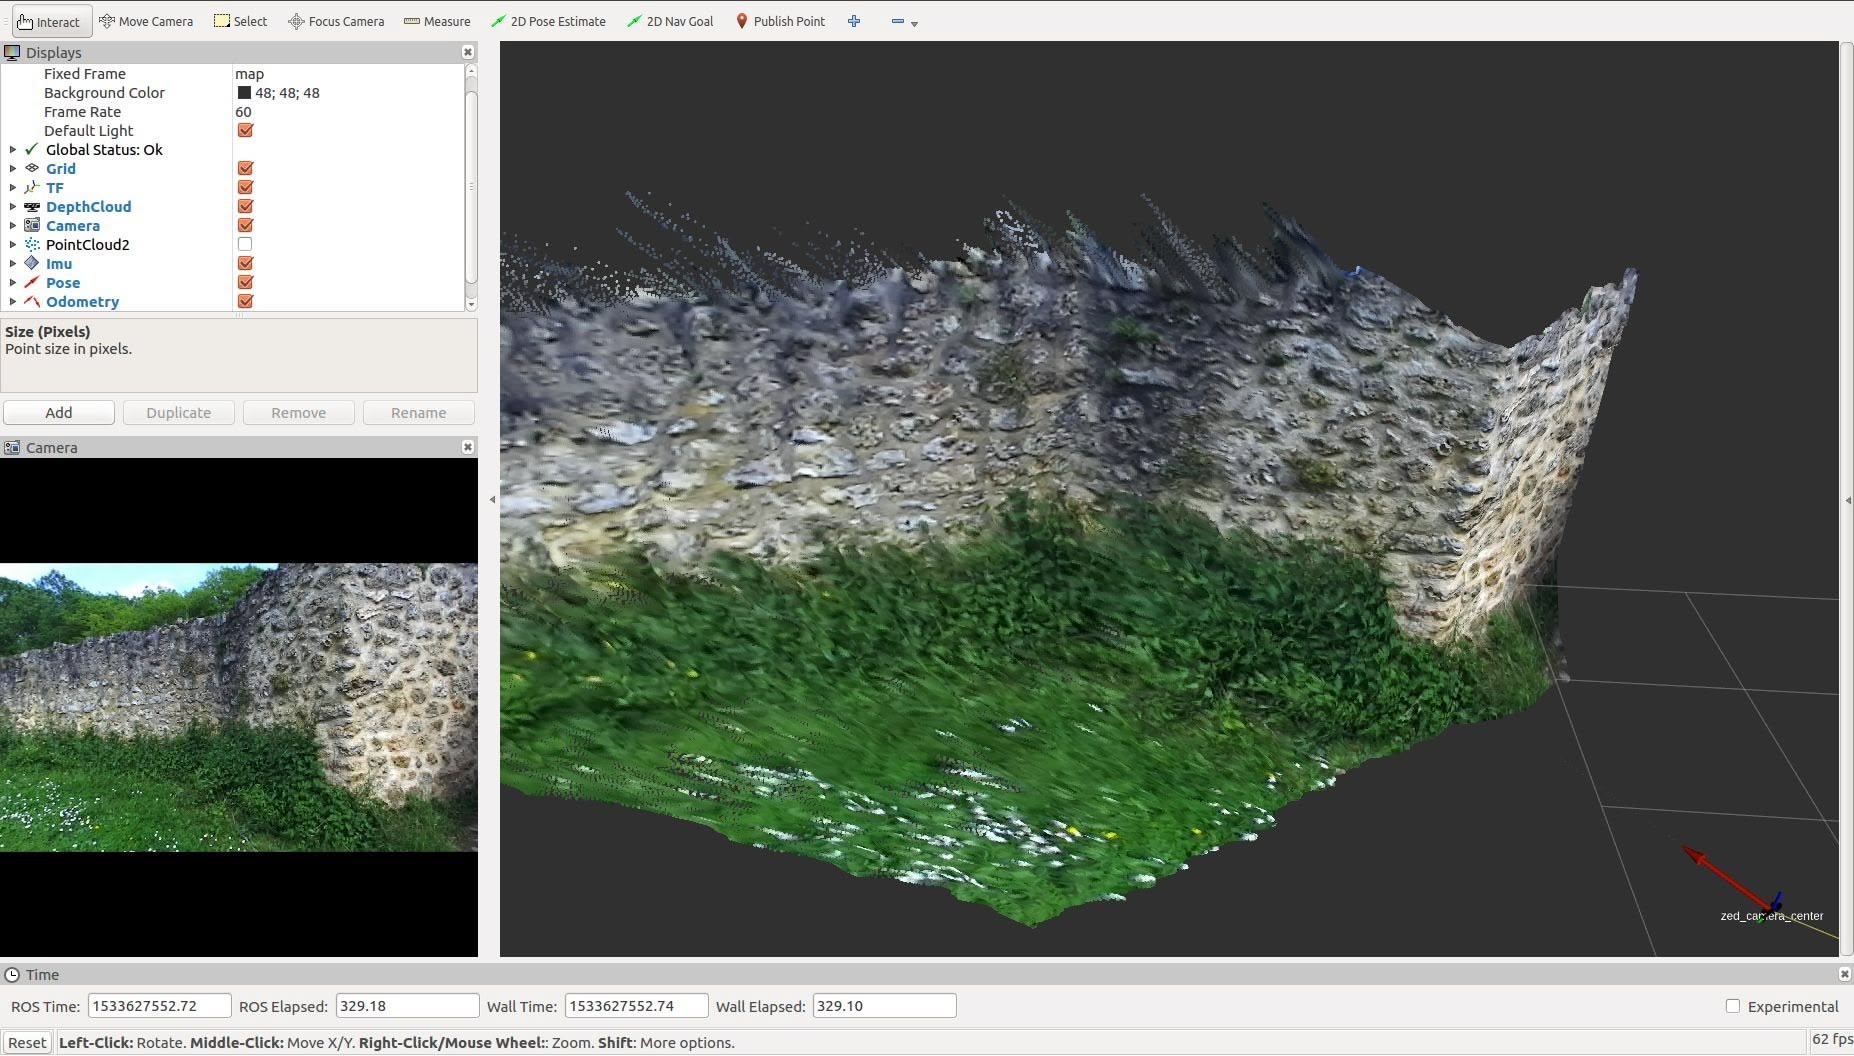
Task: Select the 2D Nav Goal tool
Action: pos(670,21)
